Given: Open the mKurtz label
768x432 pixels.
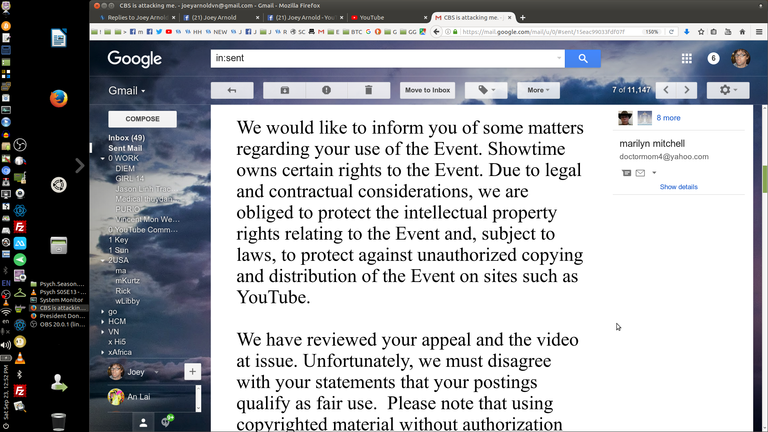Looking at the screenshot, I should (x=127, y=281).
